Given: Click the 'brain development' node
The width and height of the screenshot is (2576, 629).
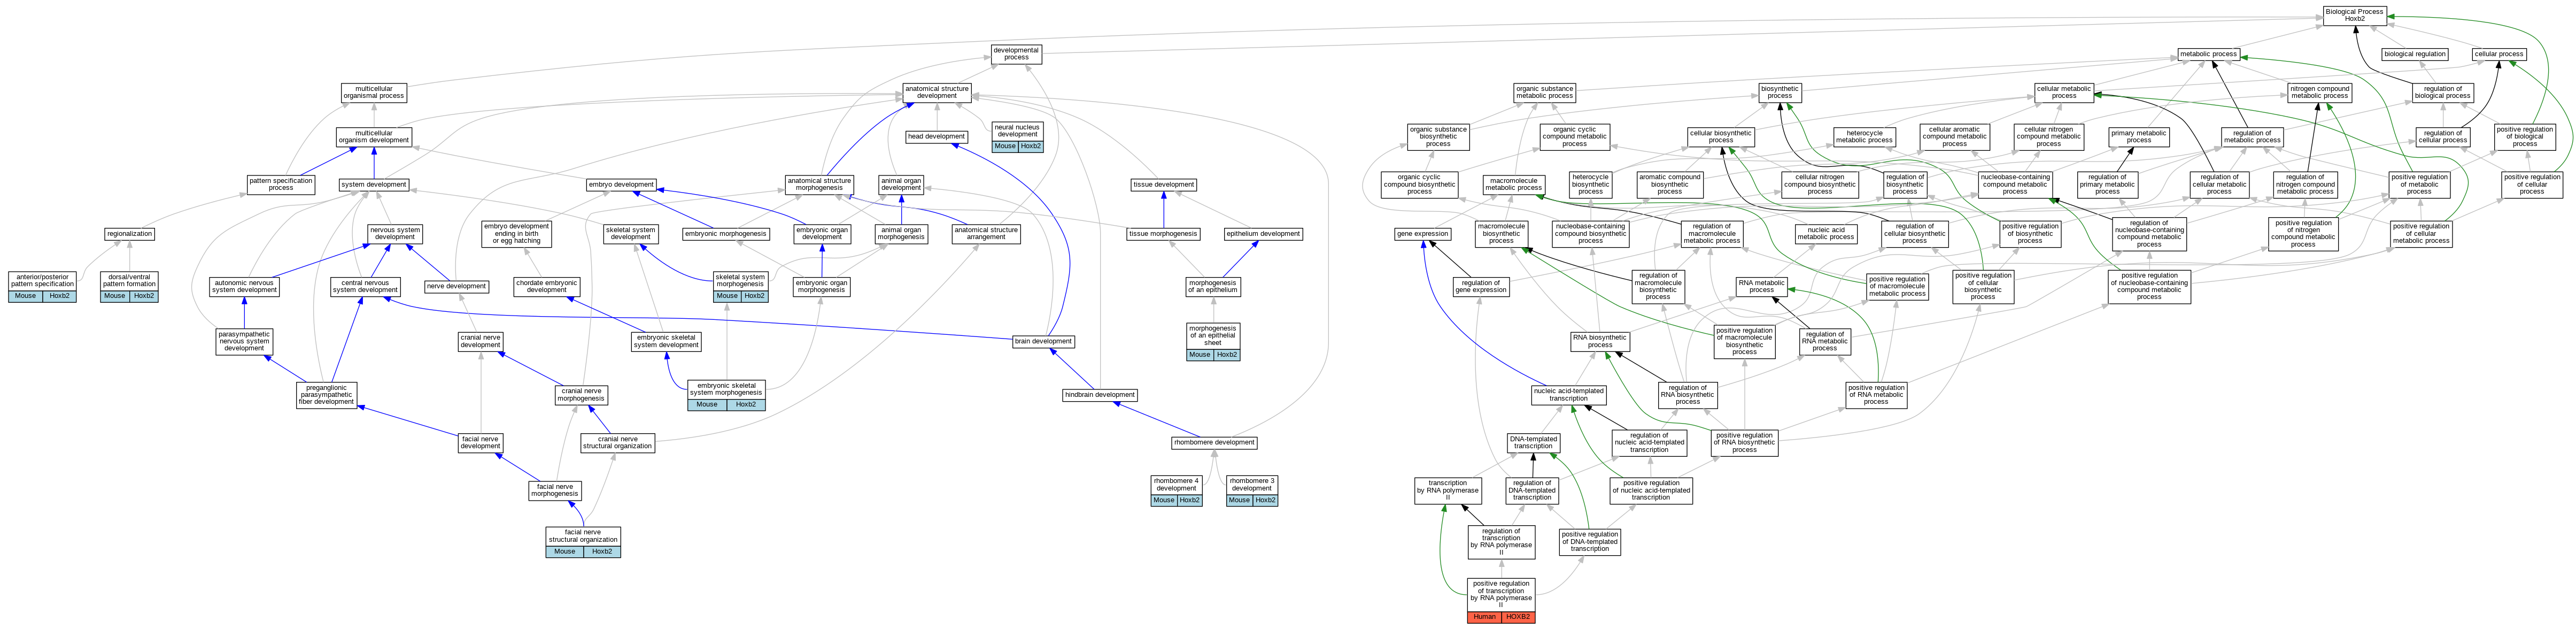Looking at the screenshot, I should pyautogui.click(x=1043, y=342).
